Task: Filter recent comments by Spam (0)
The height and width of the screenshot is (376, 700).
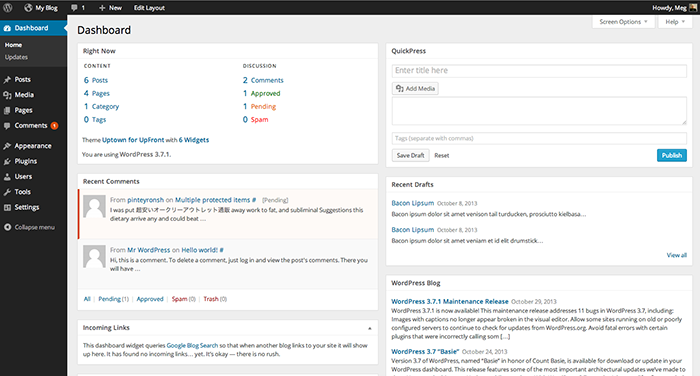Action: coord(183,299)
